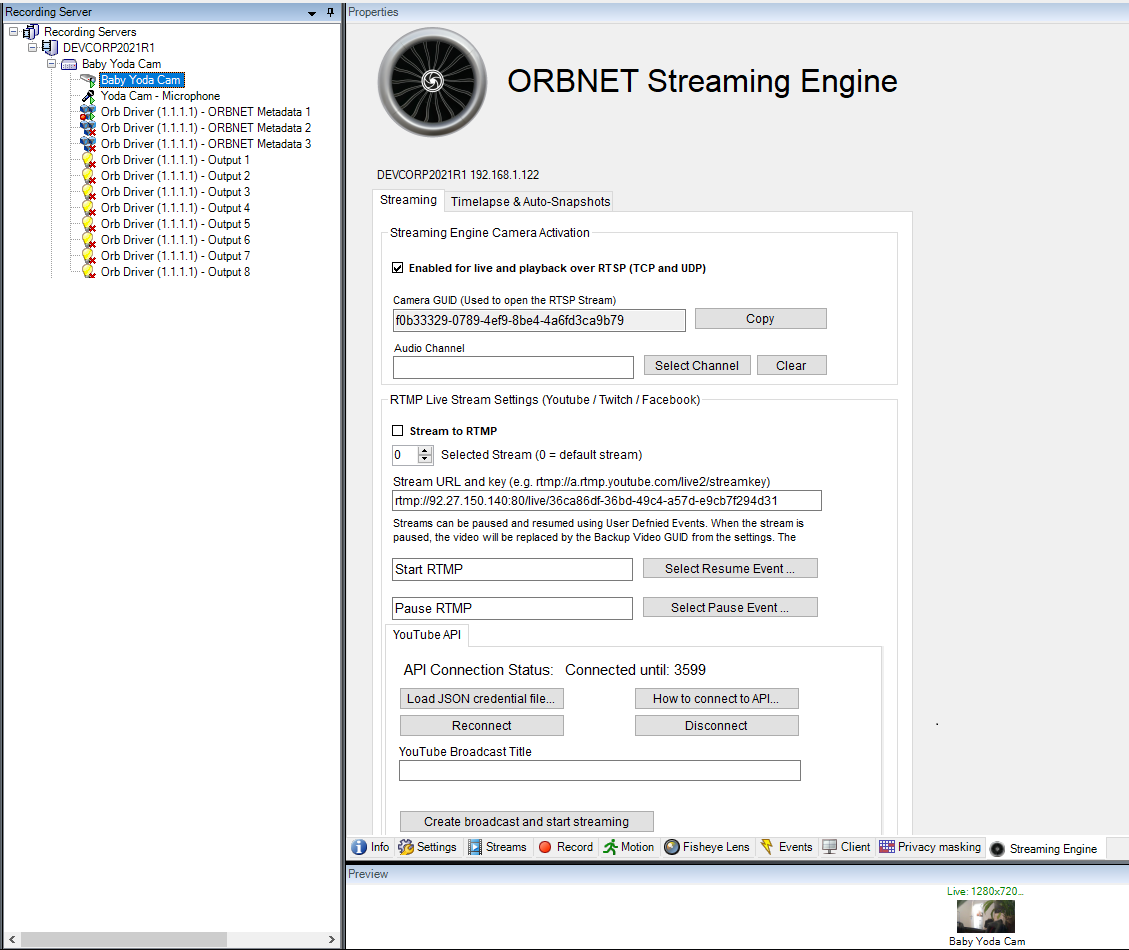The width and height of the screenshot is (1129, 950).
Task: Click the Output 1 bulb icon
Action: (88, 160)
